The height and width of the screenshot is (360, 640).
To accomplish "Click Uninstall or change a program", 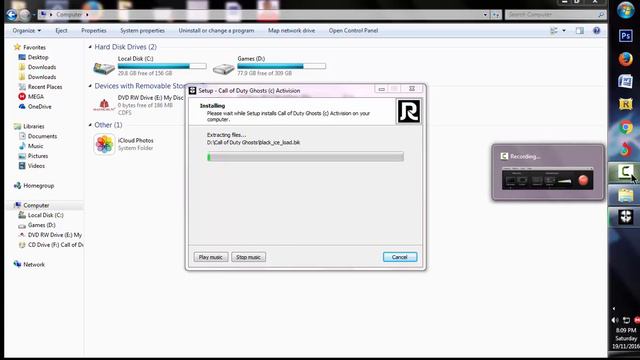I will click(216, 31).
